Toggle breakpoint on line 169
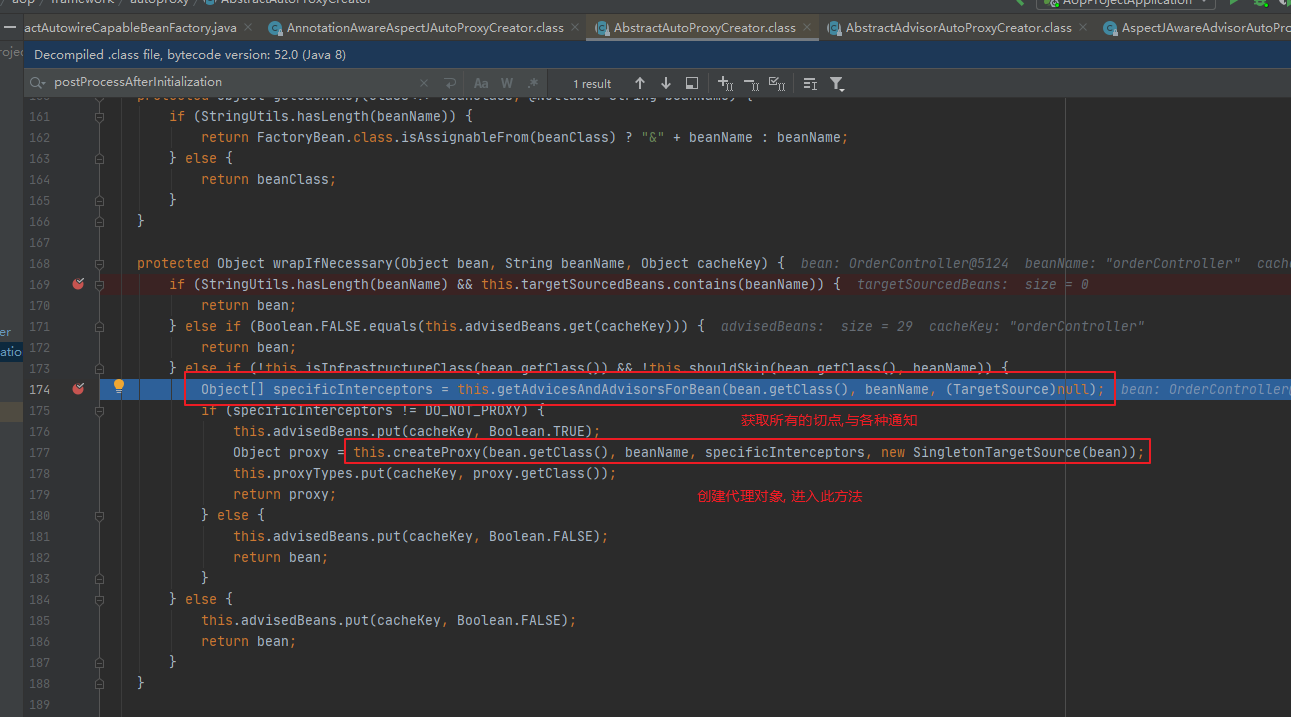 (x=78, y=284)
